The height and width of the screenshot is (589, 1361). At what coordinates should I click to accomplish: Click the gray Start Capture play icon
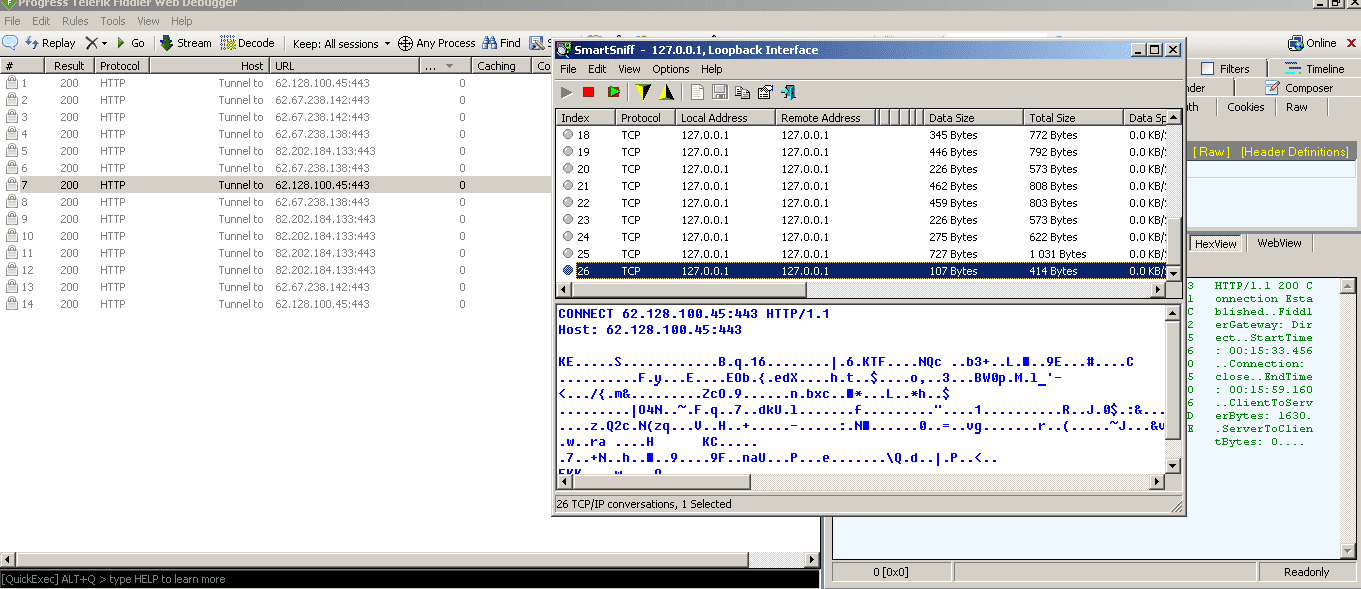point(566,92)
